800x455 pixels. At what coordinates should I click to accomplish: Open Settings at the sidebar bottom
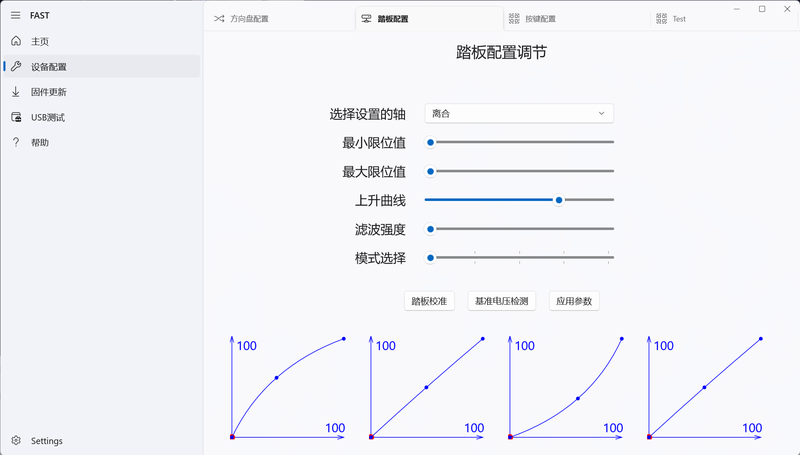click(x=102, y=440)
